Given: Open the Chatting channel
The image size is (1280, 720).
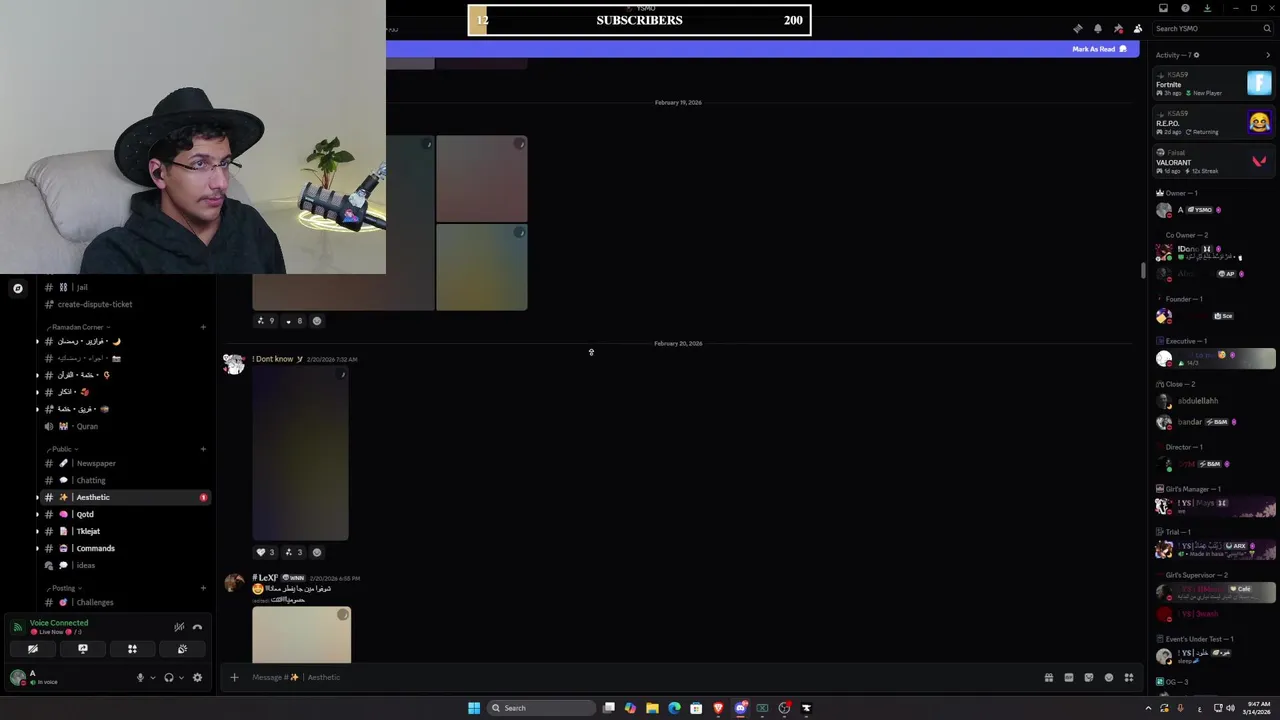Looking at the screenshot, I should (x=125, y=480).
